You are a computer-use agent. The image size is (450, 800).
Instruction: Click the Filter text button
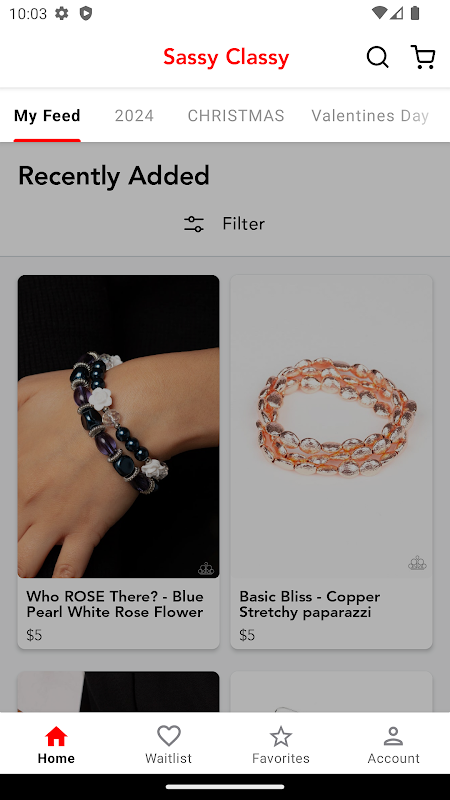point(243,224)
